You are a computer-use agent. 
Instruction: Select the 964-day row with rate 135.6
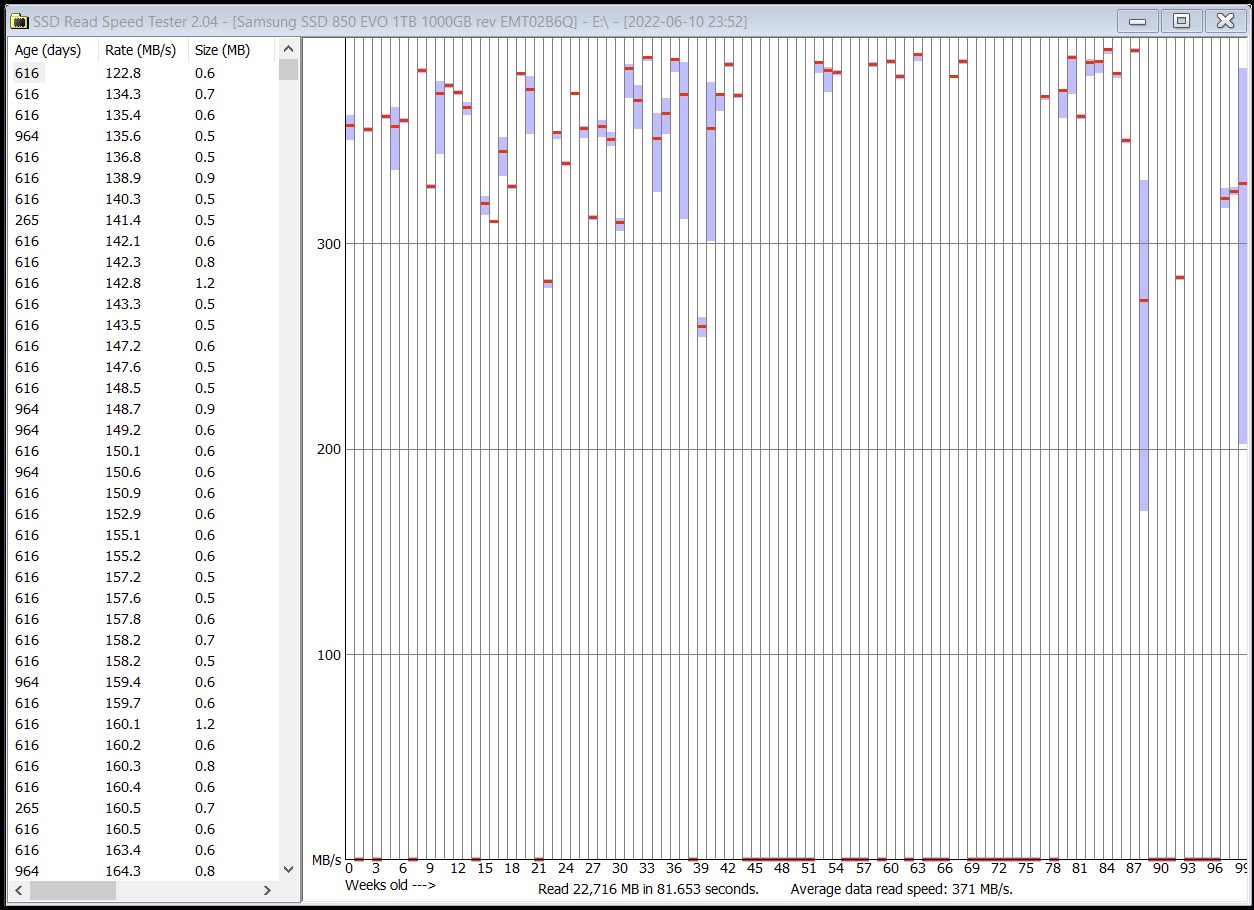(142, 136)
